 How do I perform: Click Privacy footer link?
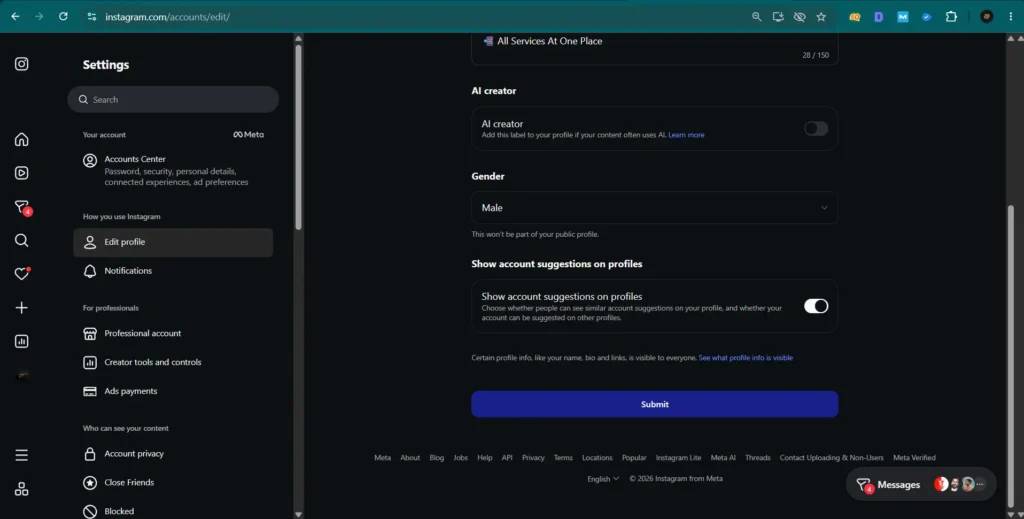click(533, 458)
